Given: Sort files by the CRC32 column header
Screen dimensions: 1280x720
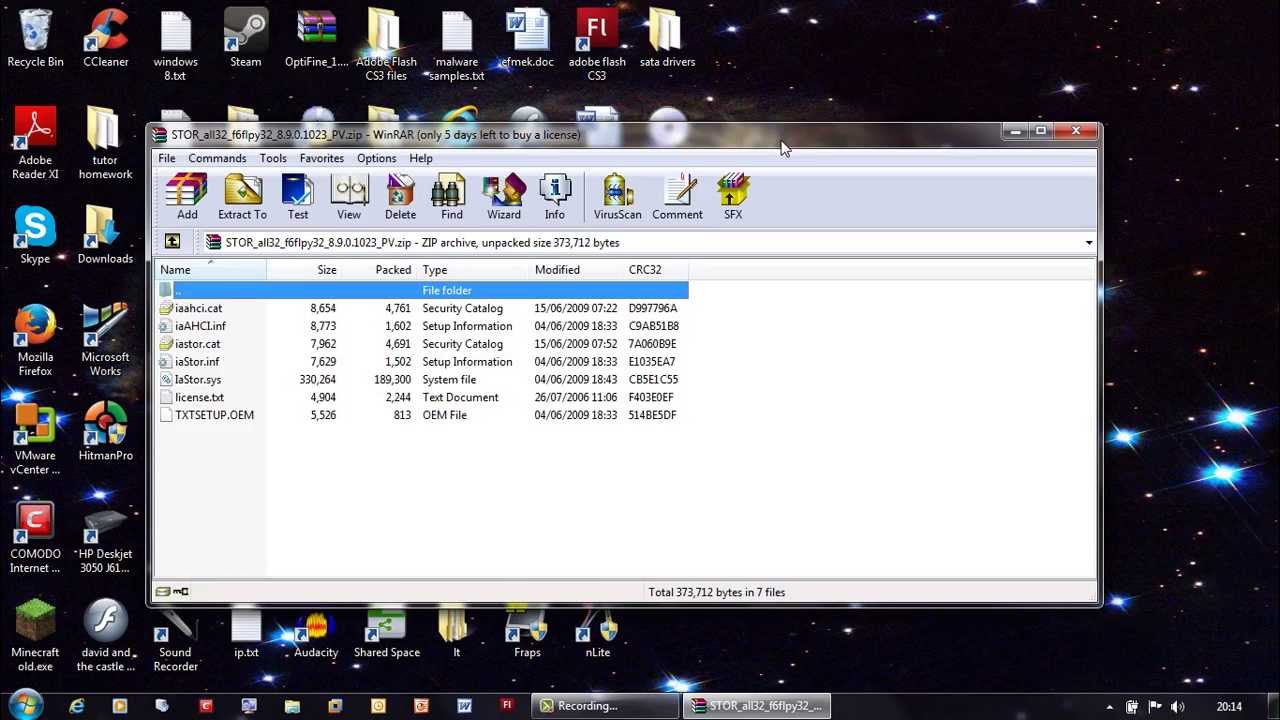Looking at the screenshot, I should point(656,270).
